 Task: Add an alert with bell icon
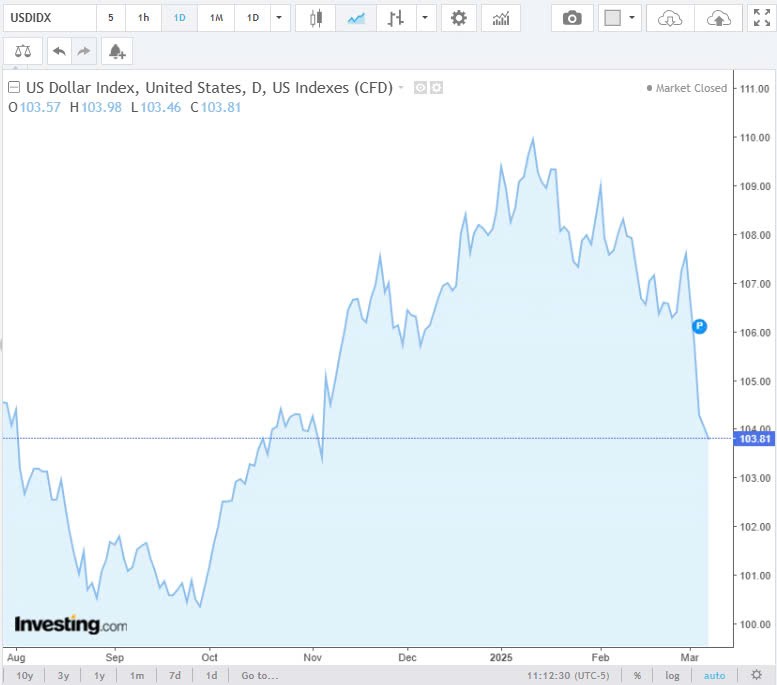(x=117, y=51)
